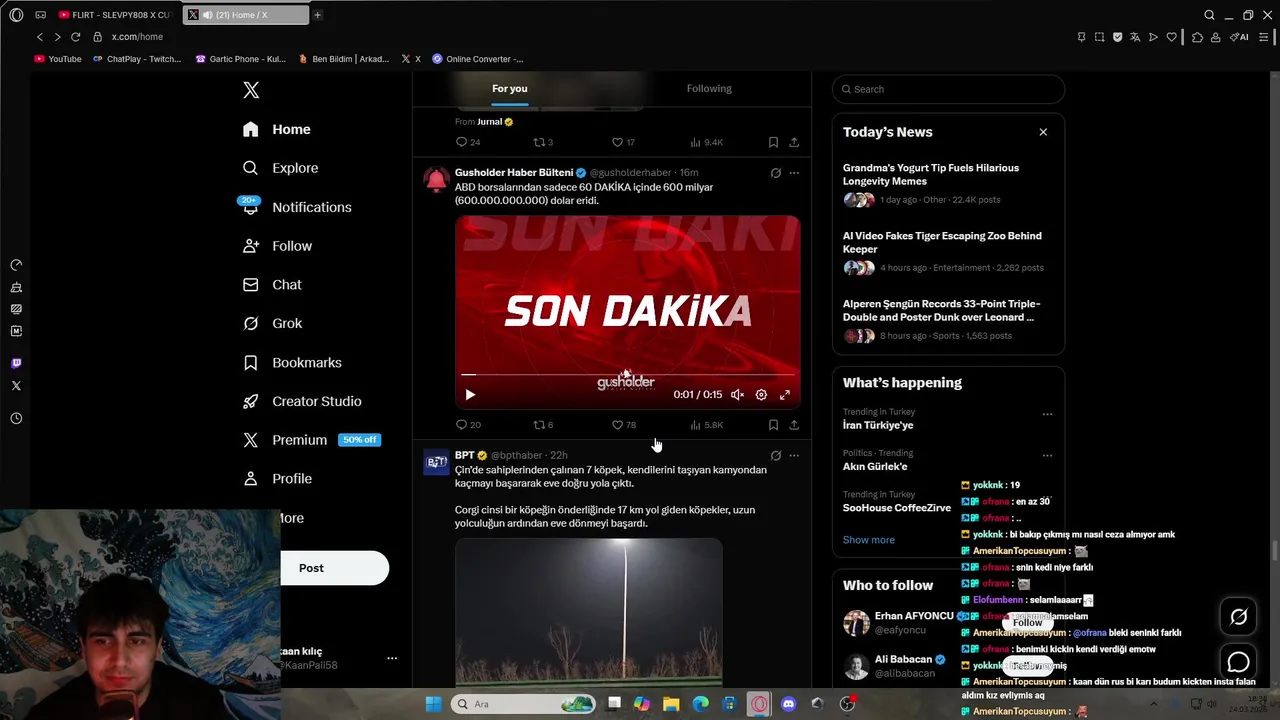
Task: Focus the X Search field
Action: point(948,89)
